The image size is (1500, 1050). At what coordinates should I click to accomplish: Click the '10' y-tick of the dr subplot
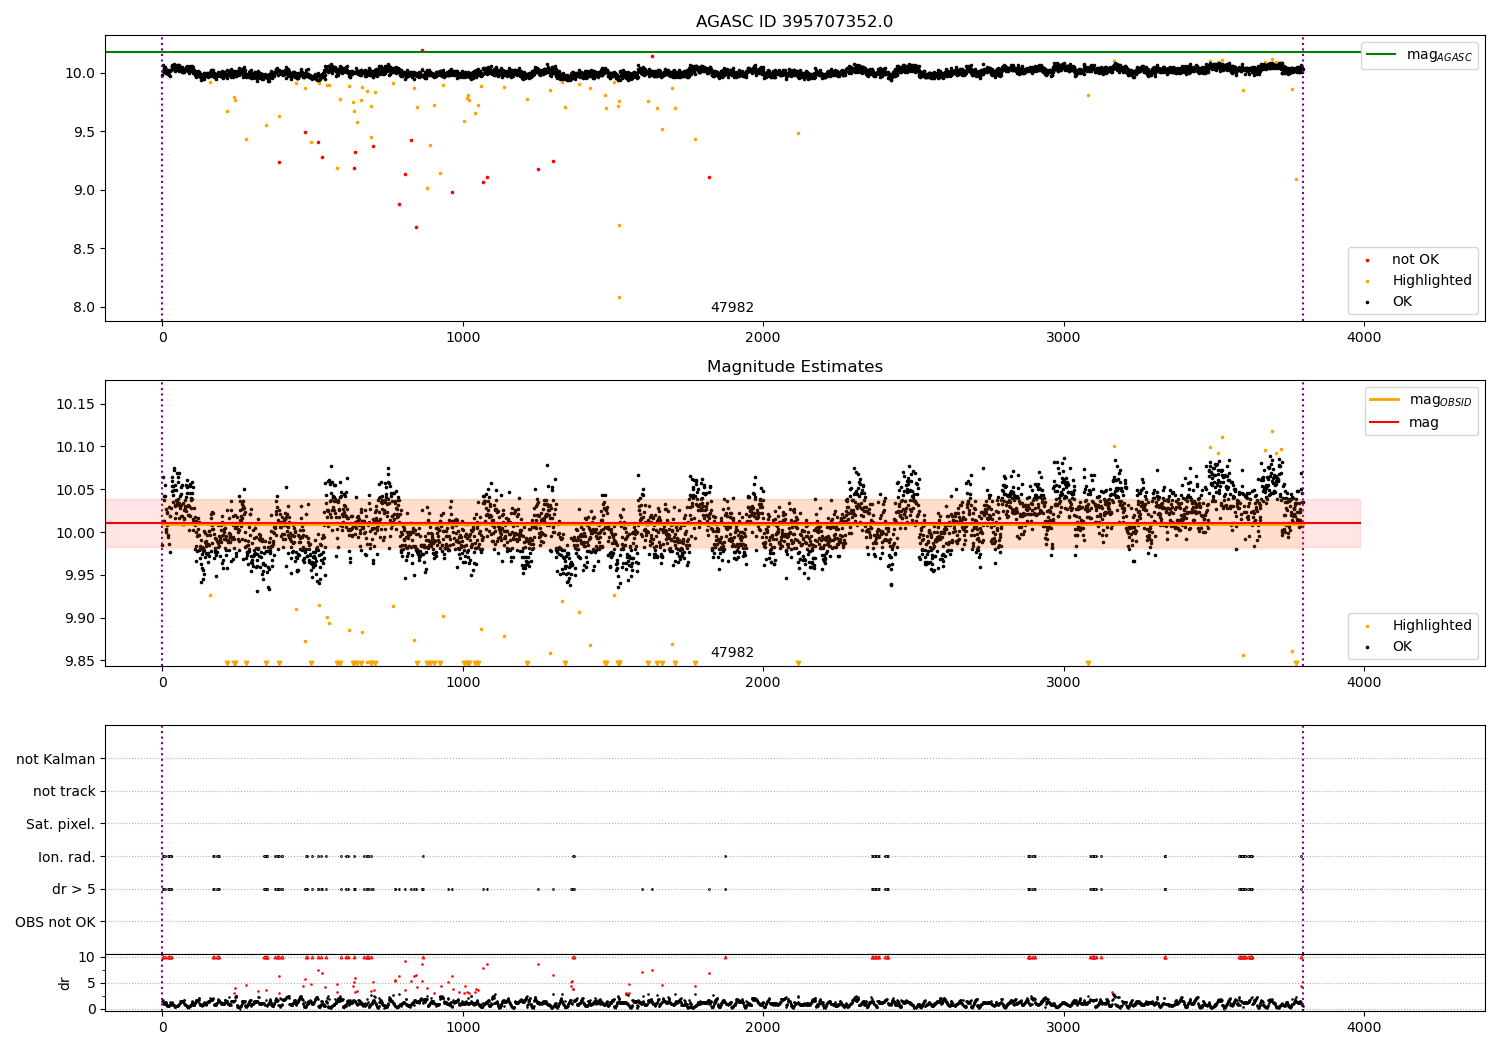tap(88, 957)
